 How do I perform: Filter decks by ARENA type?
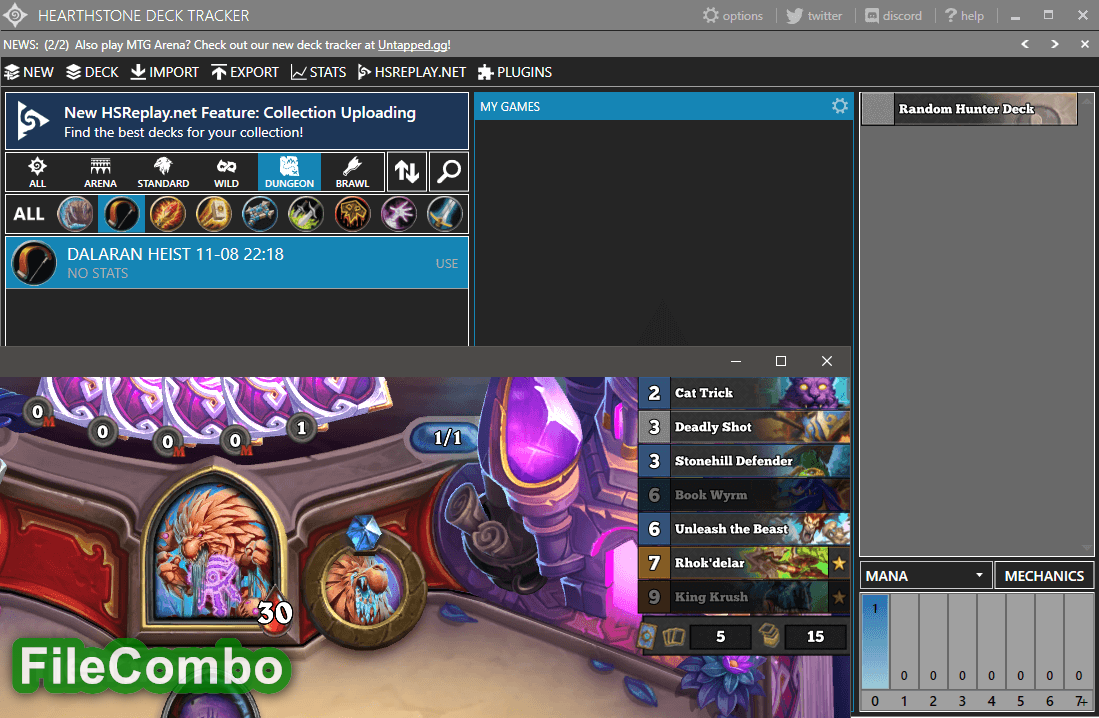(x=100, y=172)
